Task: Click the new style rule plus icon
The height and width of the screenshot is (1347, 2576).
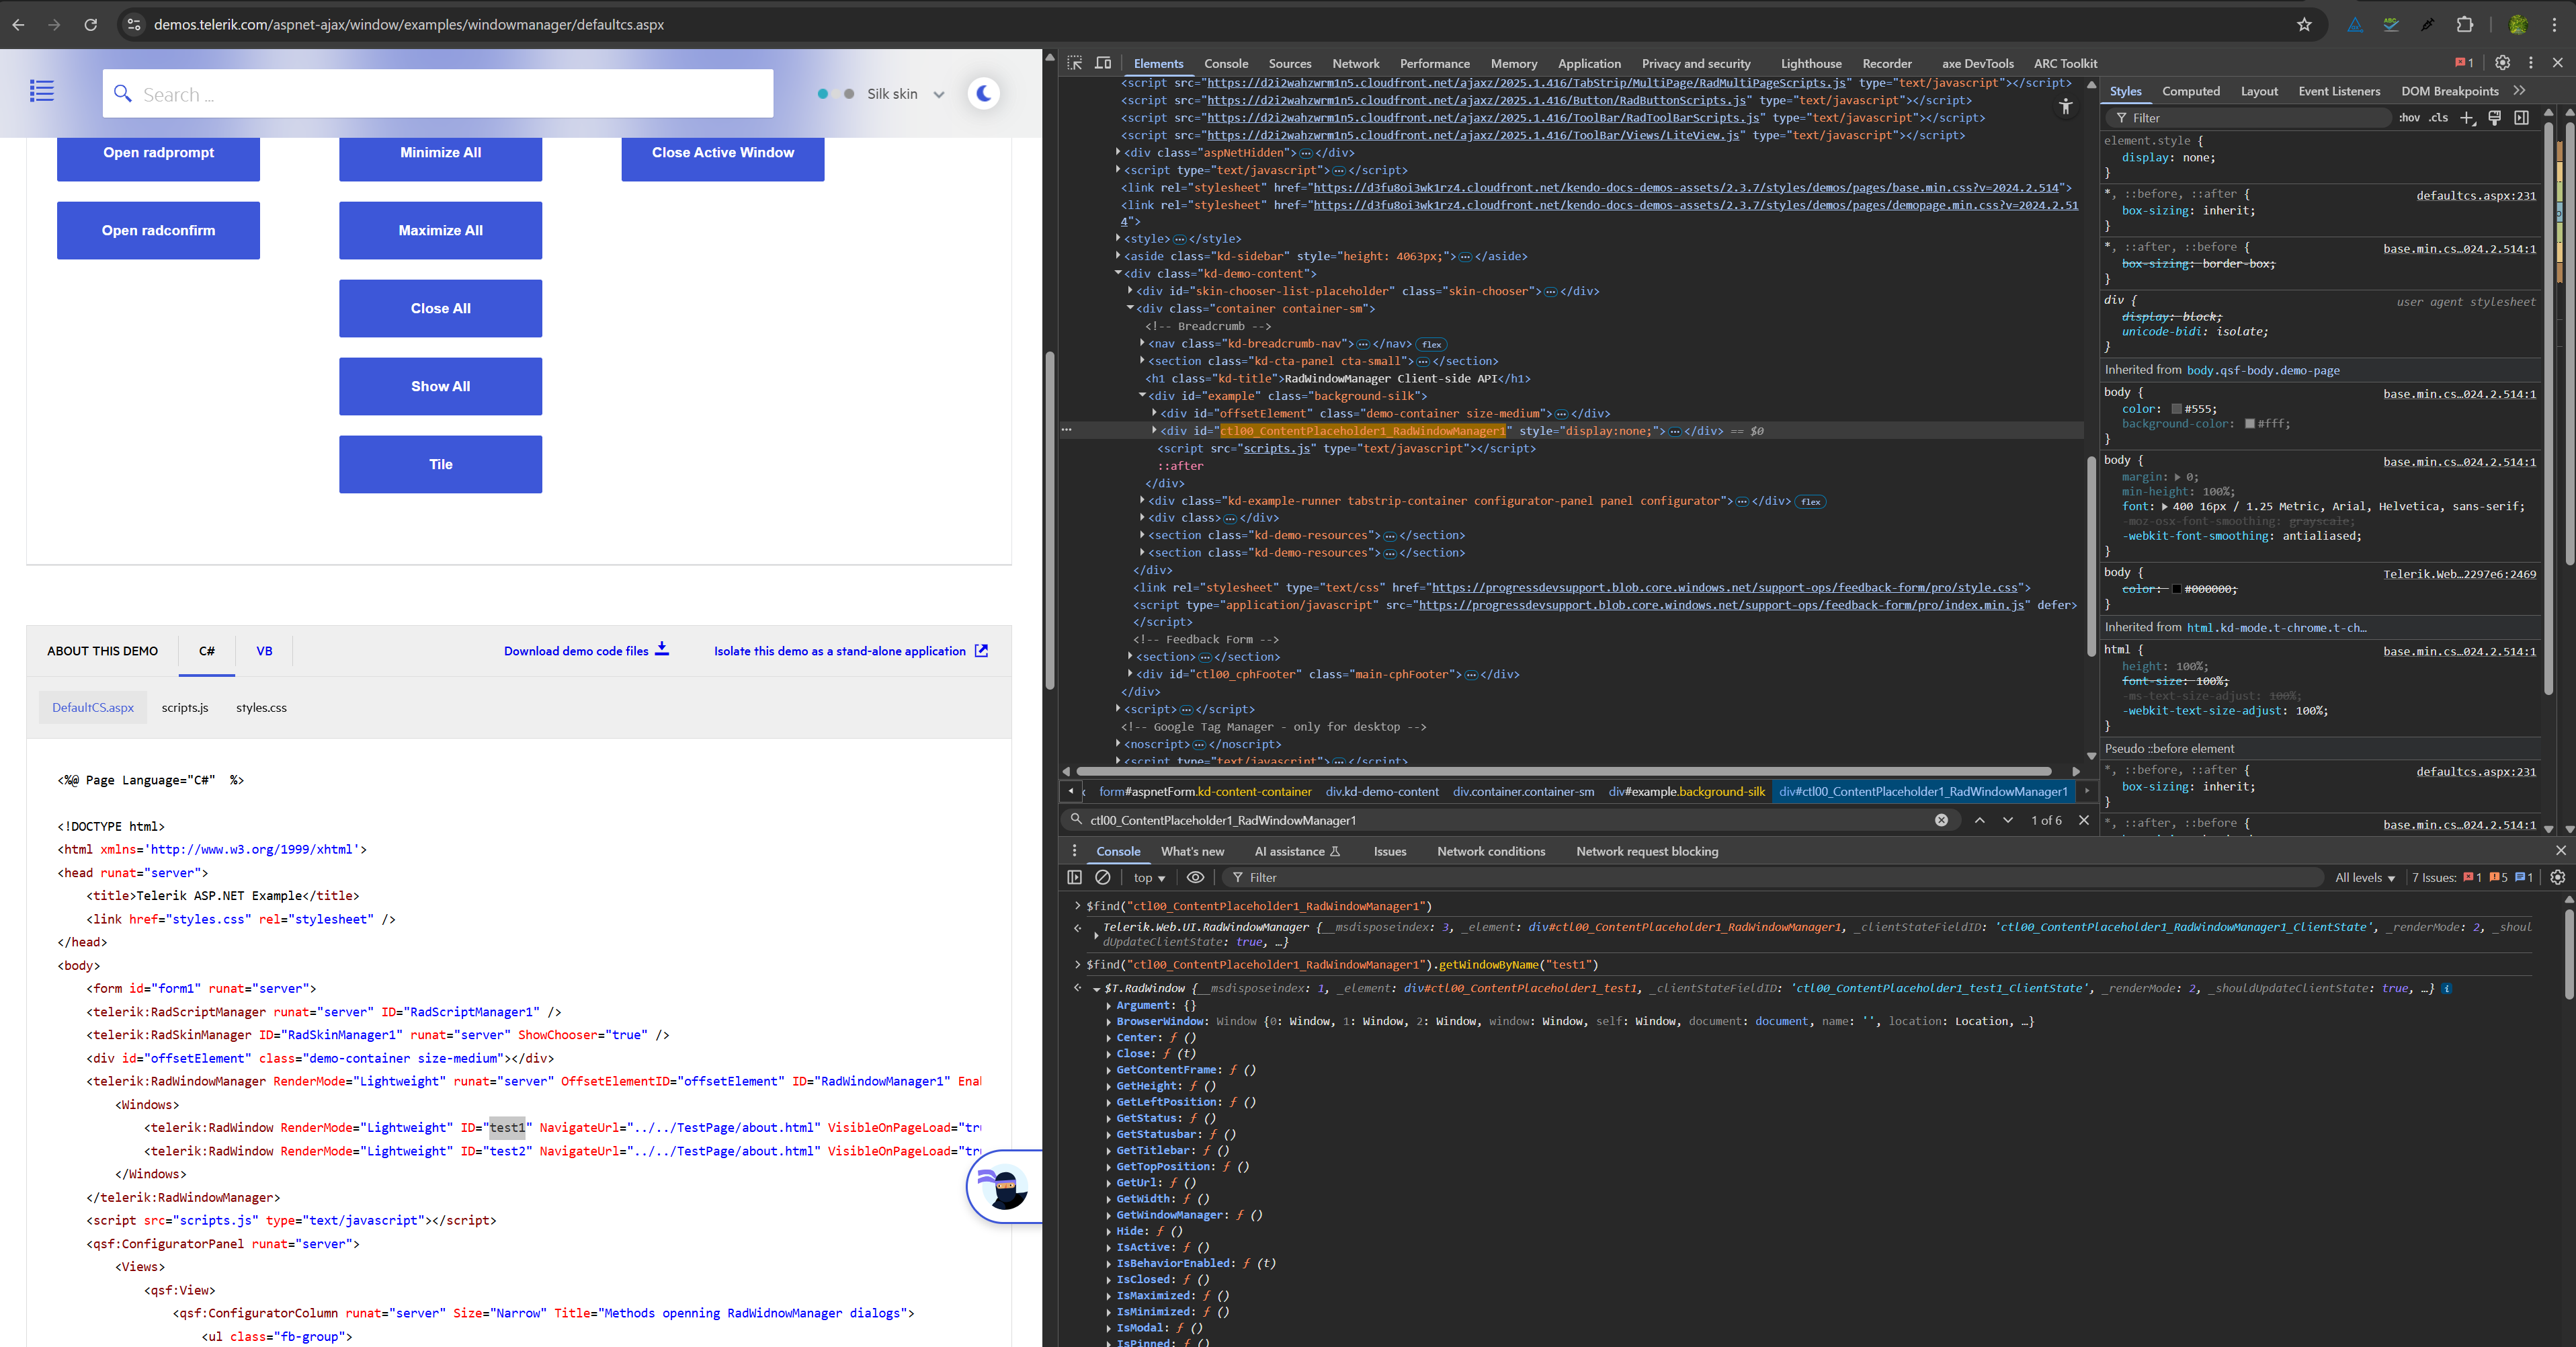Action: (x=2467, y=118)
